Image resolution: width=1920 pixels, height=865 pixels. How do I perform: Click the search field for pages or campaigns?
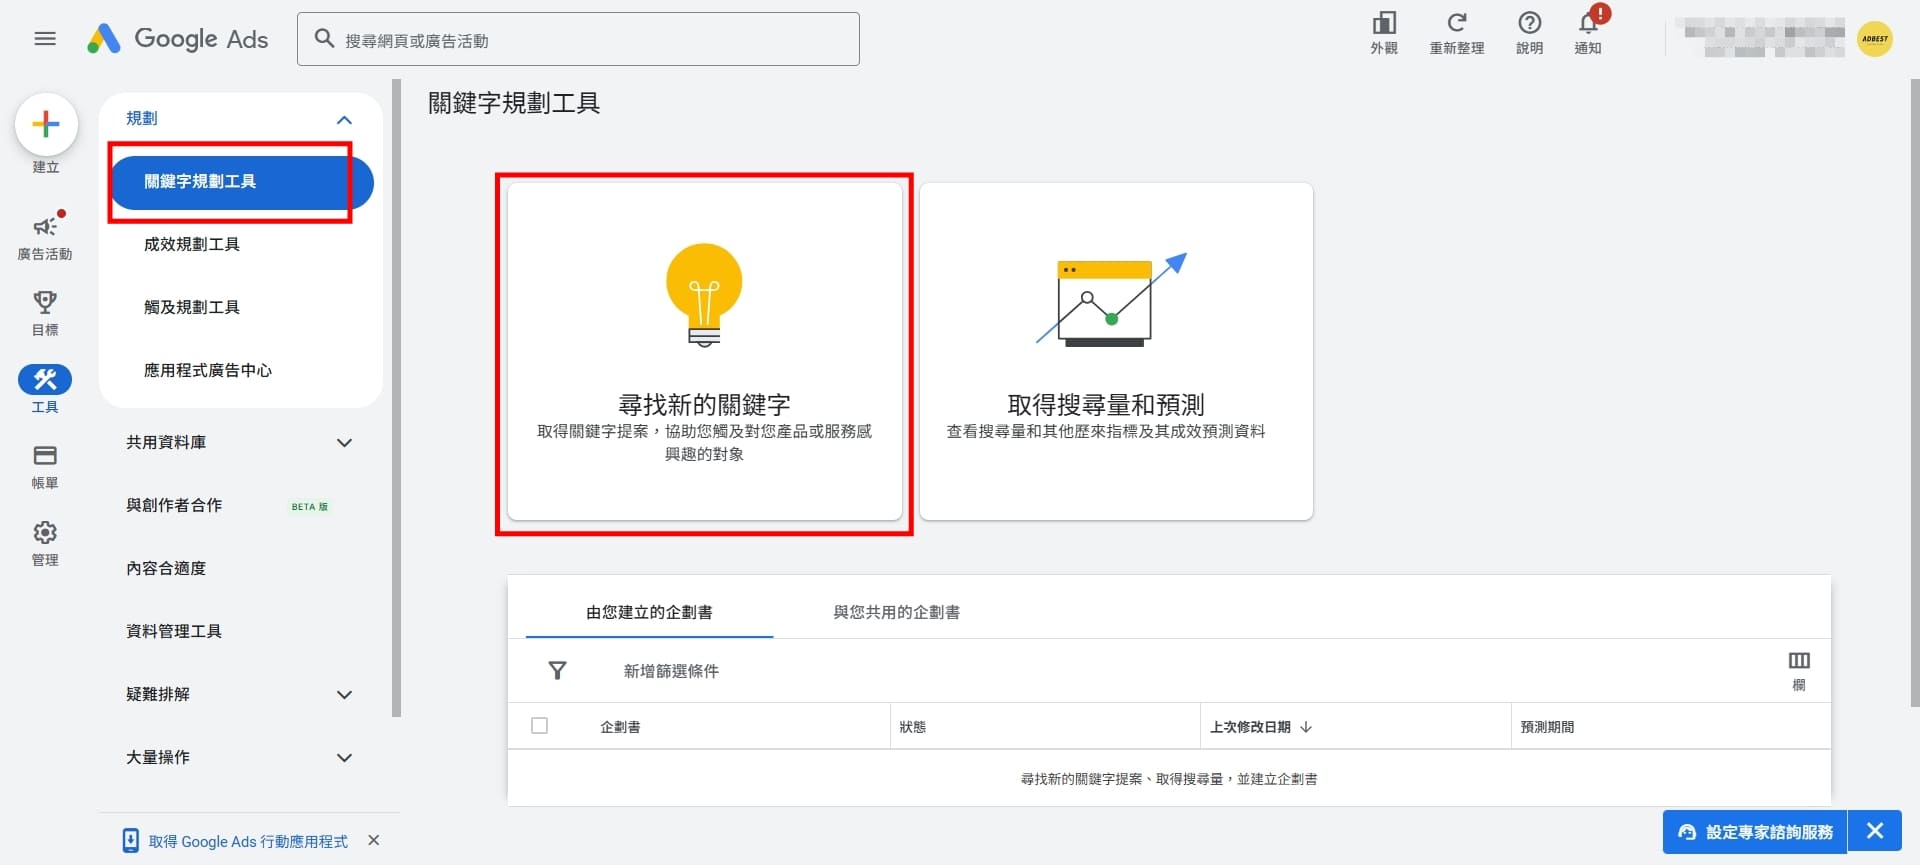coord(590,40)
